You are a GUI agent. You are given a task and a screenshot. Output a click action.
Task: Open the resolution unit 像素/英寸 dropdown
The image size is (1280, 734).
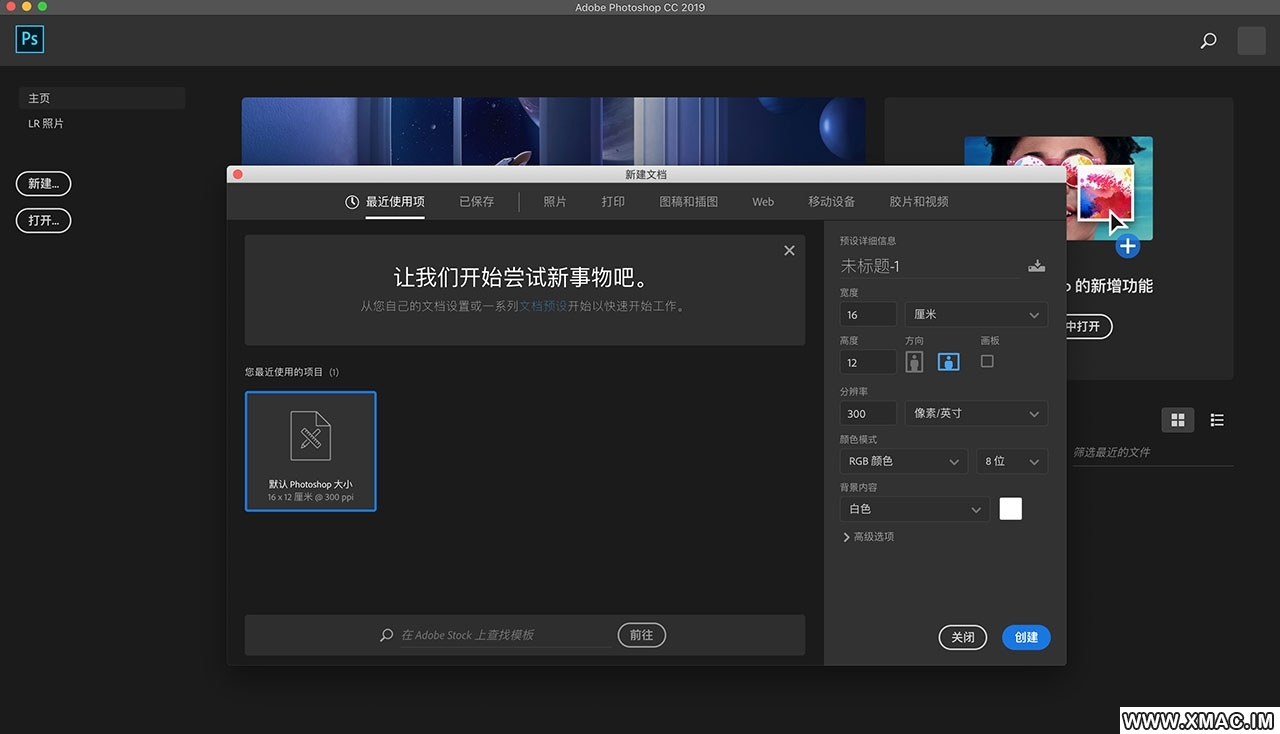pos(975,414)
